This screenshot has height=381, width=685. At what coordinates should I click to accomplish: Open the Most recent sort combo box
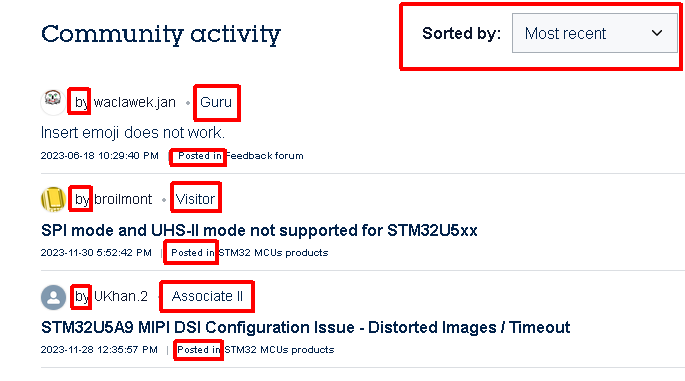coord(595,33)
